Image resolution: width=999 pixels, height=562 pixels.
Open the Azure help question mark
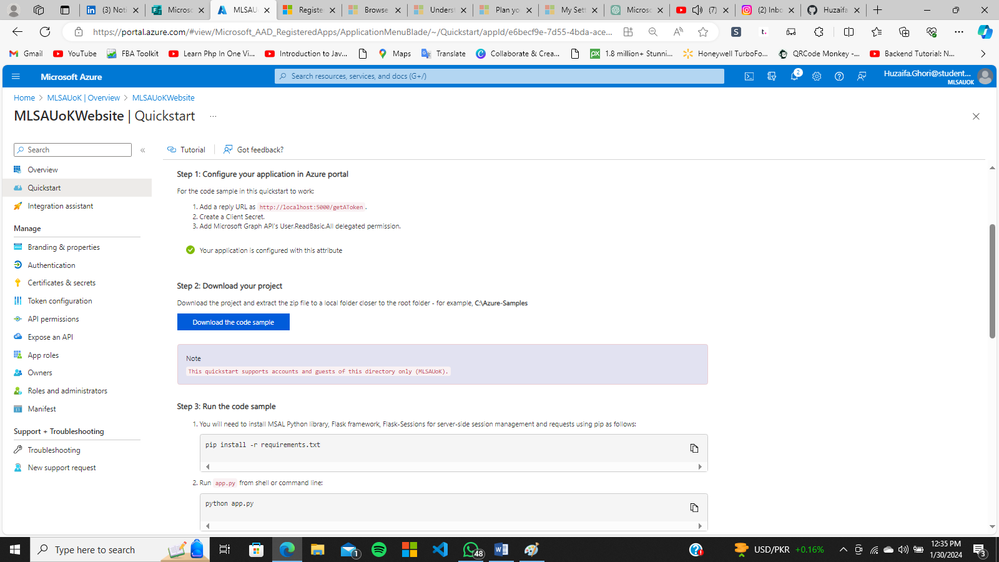click(x=839, y=76)
